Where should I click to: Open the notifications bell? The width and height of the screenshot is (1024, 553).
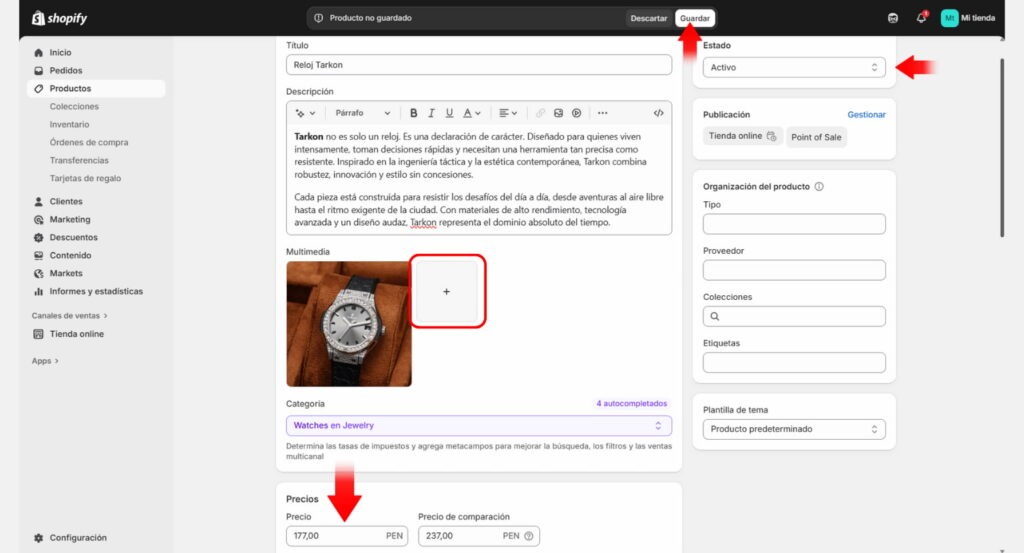click(x=921, y=18)
